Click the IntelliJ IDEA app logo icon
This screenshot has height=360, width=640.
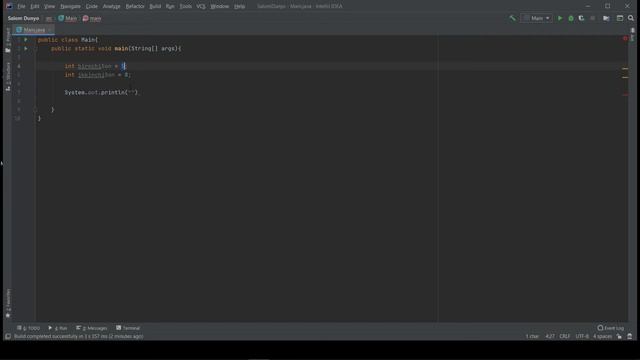9,7
